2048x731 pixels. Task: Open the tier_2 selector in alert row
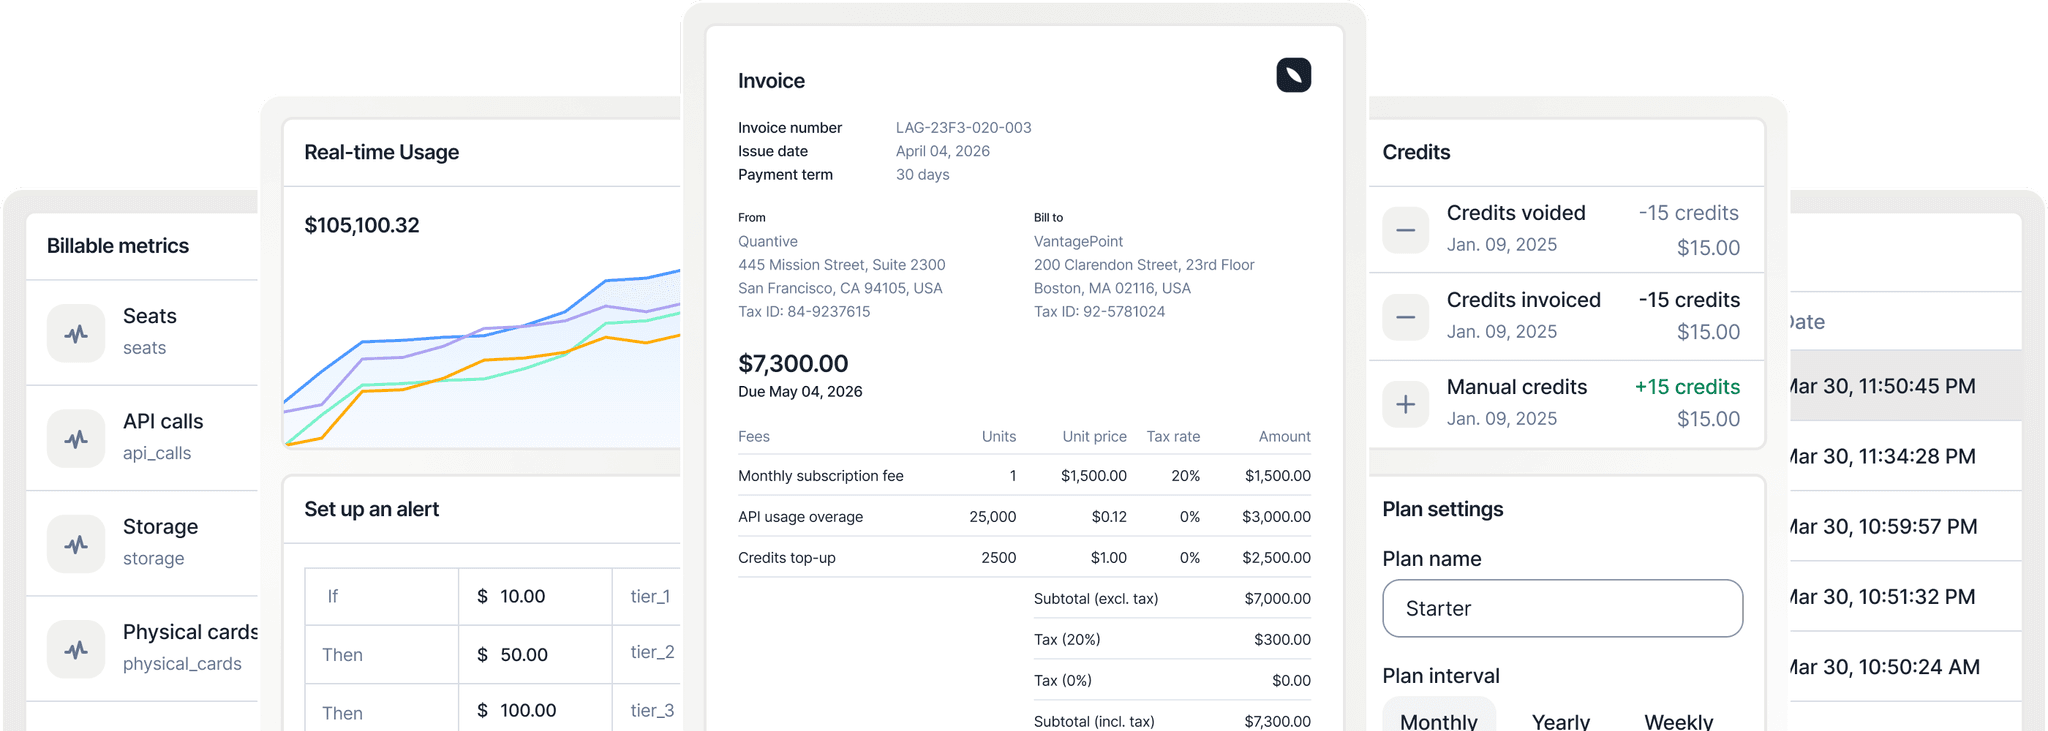[650, 653]
